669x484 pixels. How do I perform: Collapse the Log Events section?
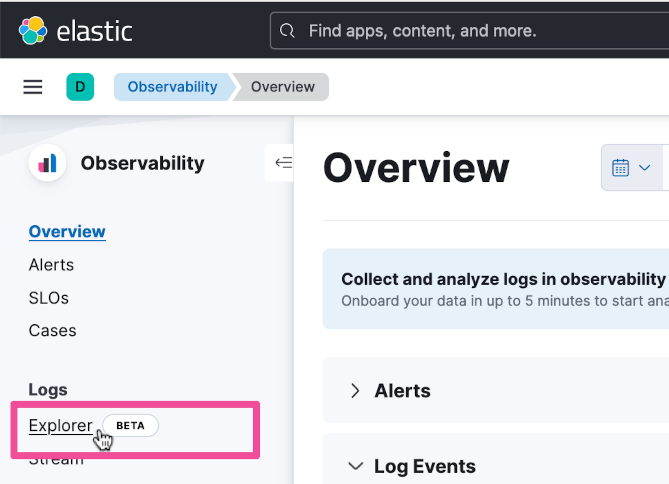point(355,466)
